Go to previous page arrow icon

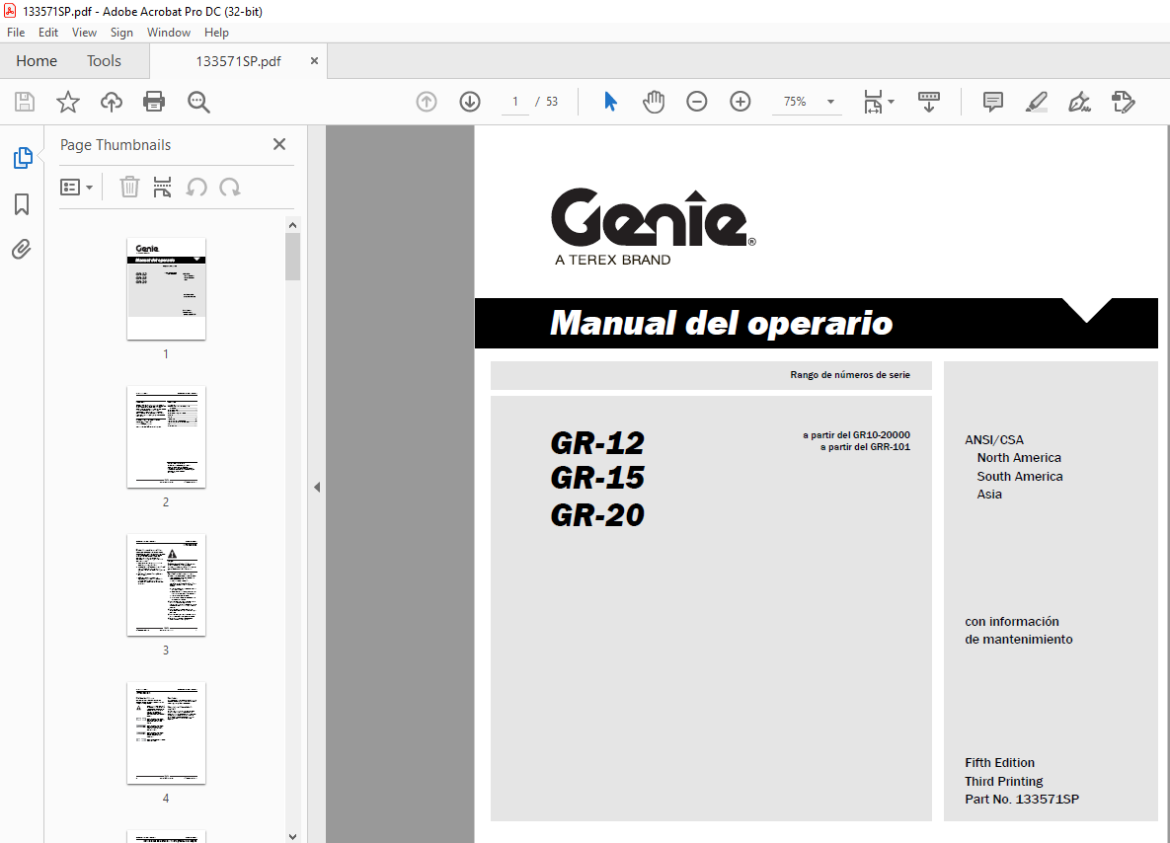(426, 101)
